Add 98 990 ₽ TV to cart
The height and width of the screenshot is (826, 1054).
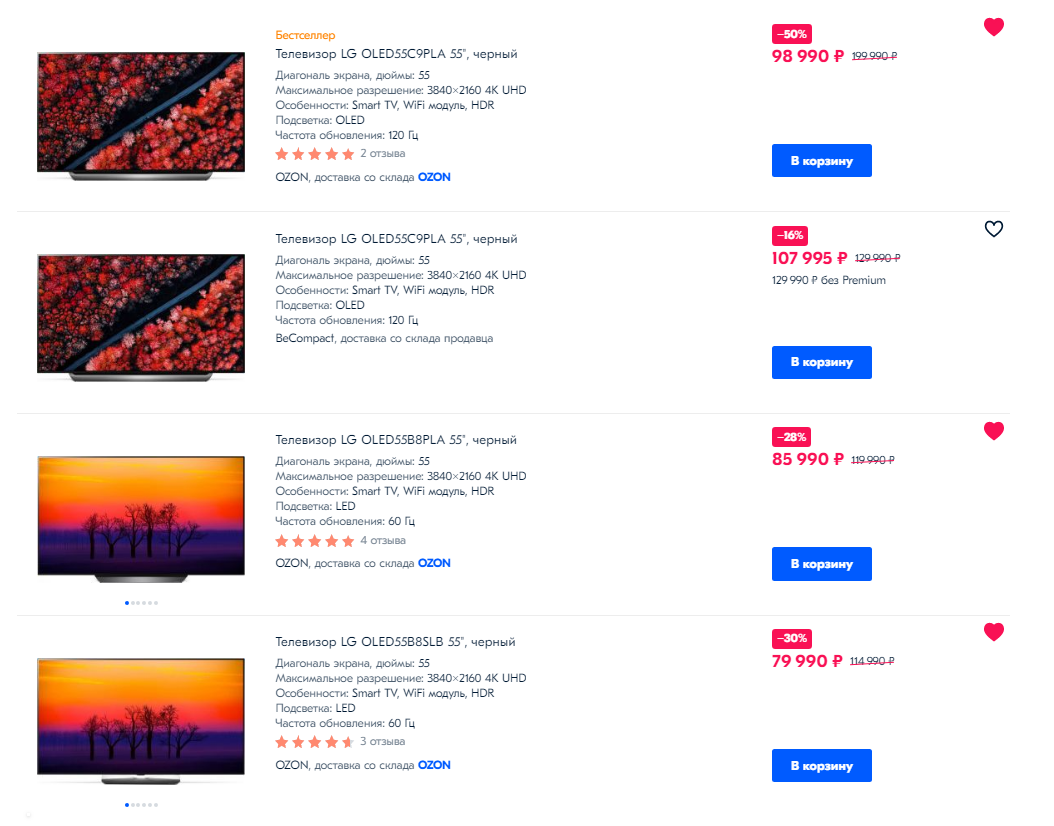point(821,161)
